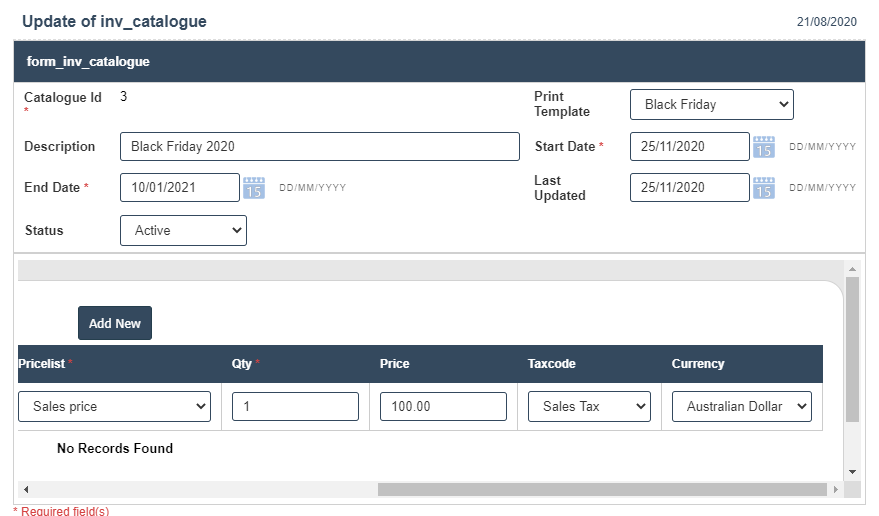Open the Taxcode dropdown showing Sales Tax
The height and width of the screenshot is (516, 879).
589,407
